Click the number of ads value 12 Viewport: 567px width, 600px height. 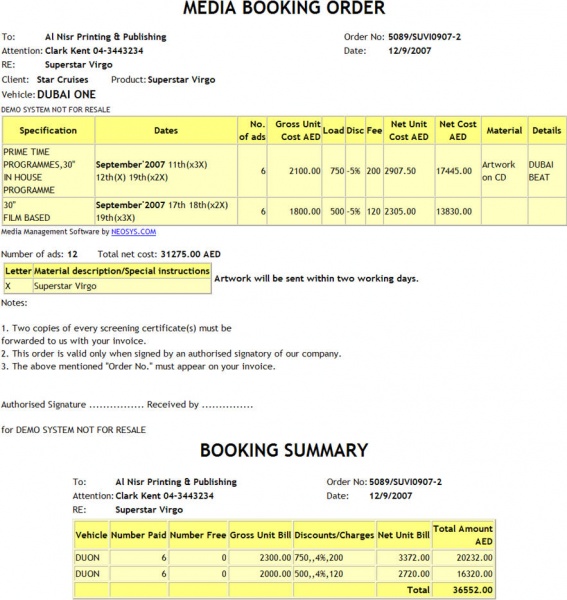[72, 254]
